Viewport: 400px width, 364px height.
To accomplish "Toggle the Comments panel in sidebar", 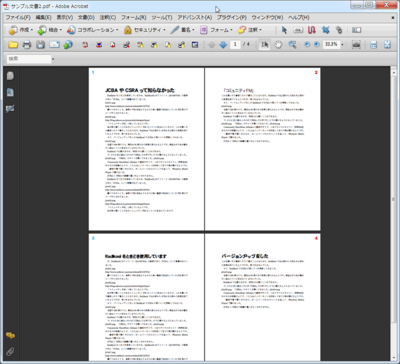I will 10,336.
